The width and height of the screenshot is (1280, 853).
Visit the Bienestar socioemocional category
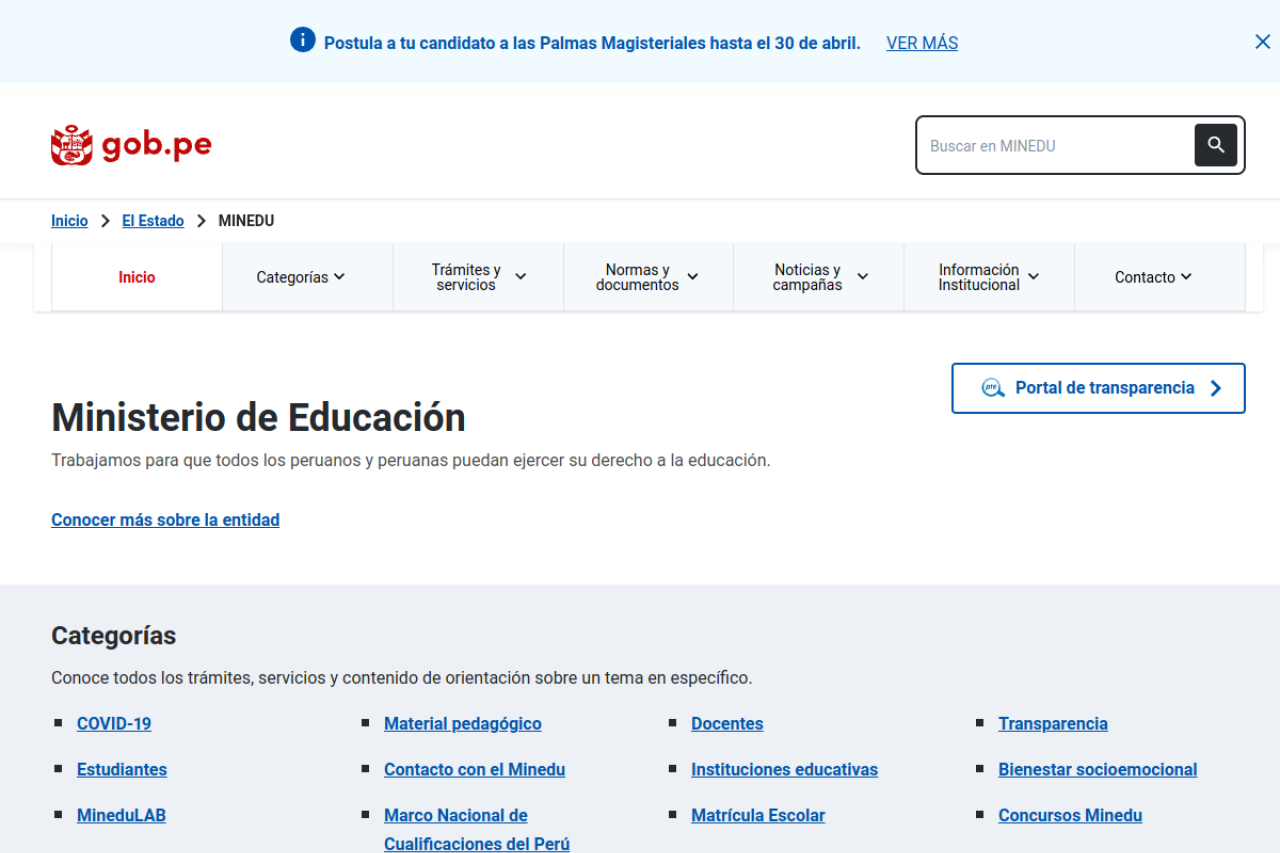[x=1097, y=769]
